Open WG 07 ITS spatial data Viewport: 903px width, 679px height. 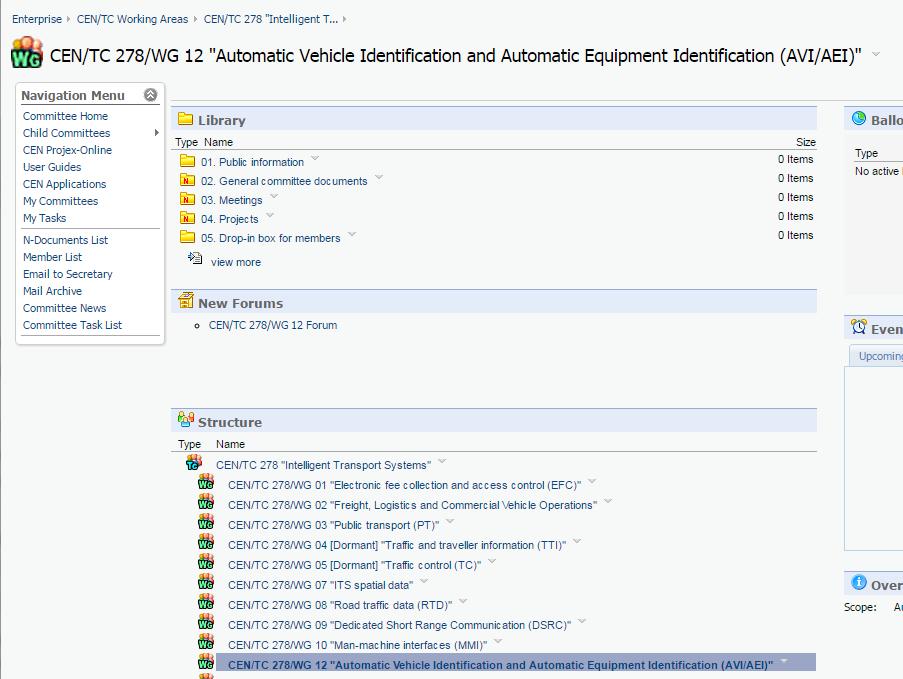point(320,585)
